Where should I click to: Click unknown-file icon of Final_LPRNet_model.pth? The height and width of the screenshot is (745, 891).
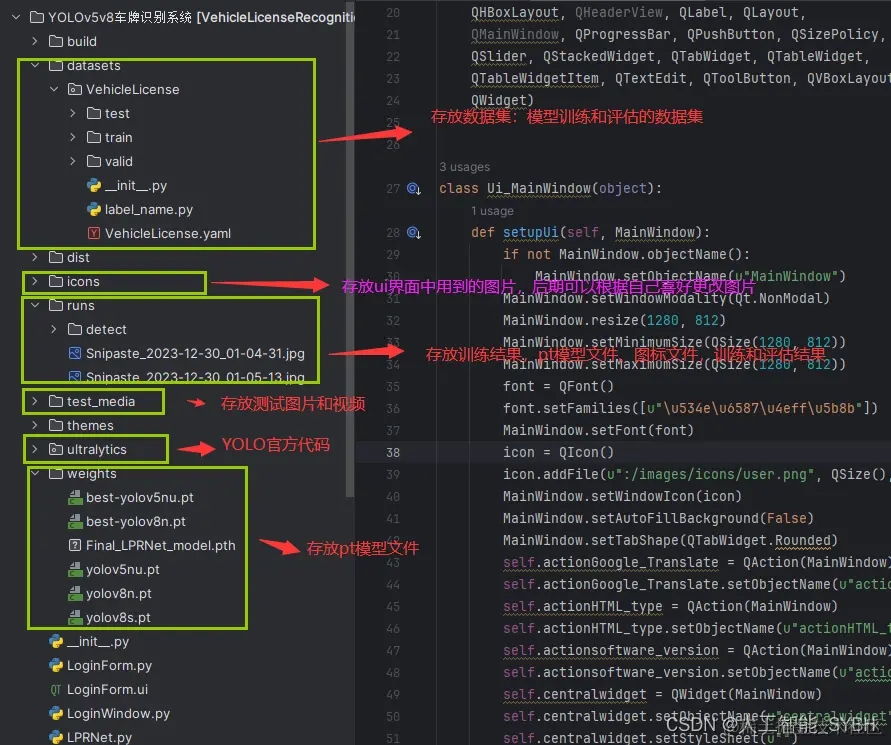click(74, 546)
